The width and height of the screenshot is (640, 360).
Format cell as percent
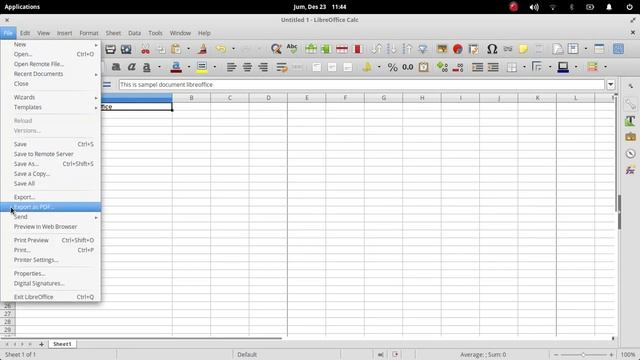click(x=392, y=67)
